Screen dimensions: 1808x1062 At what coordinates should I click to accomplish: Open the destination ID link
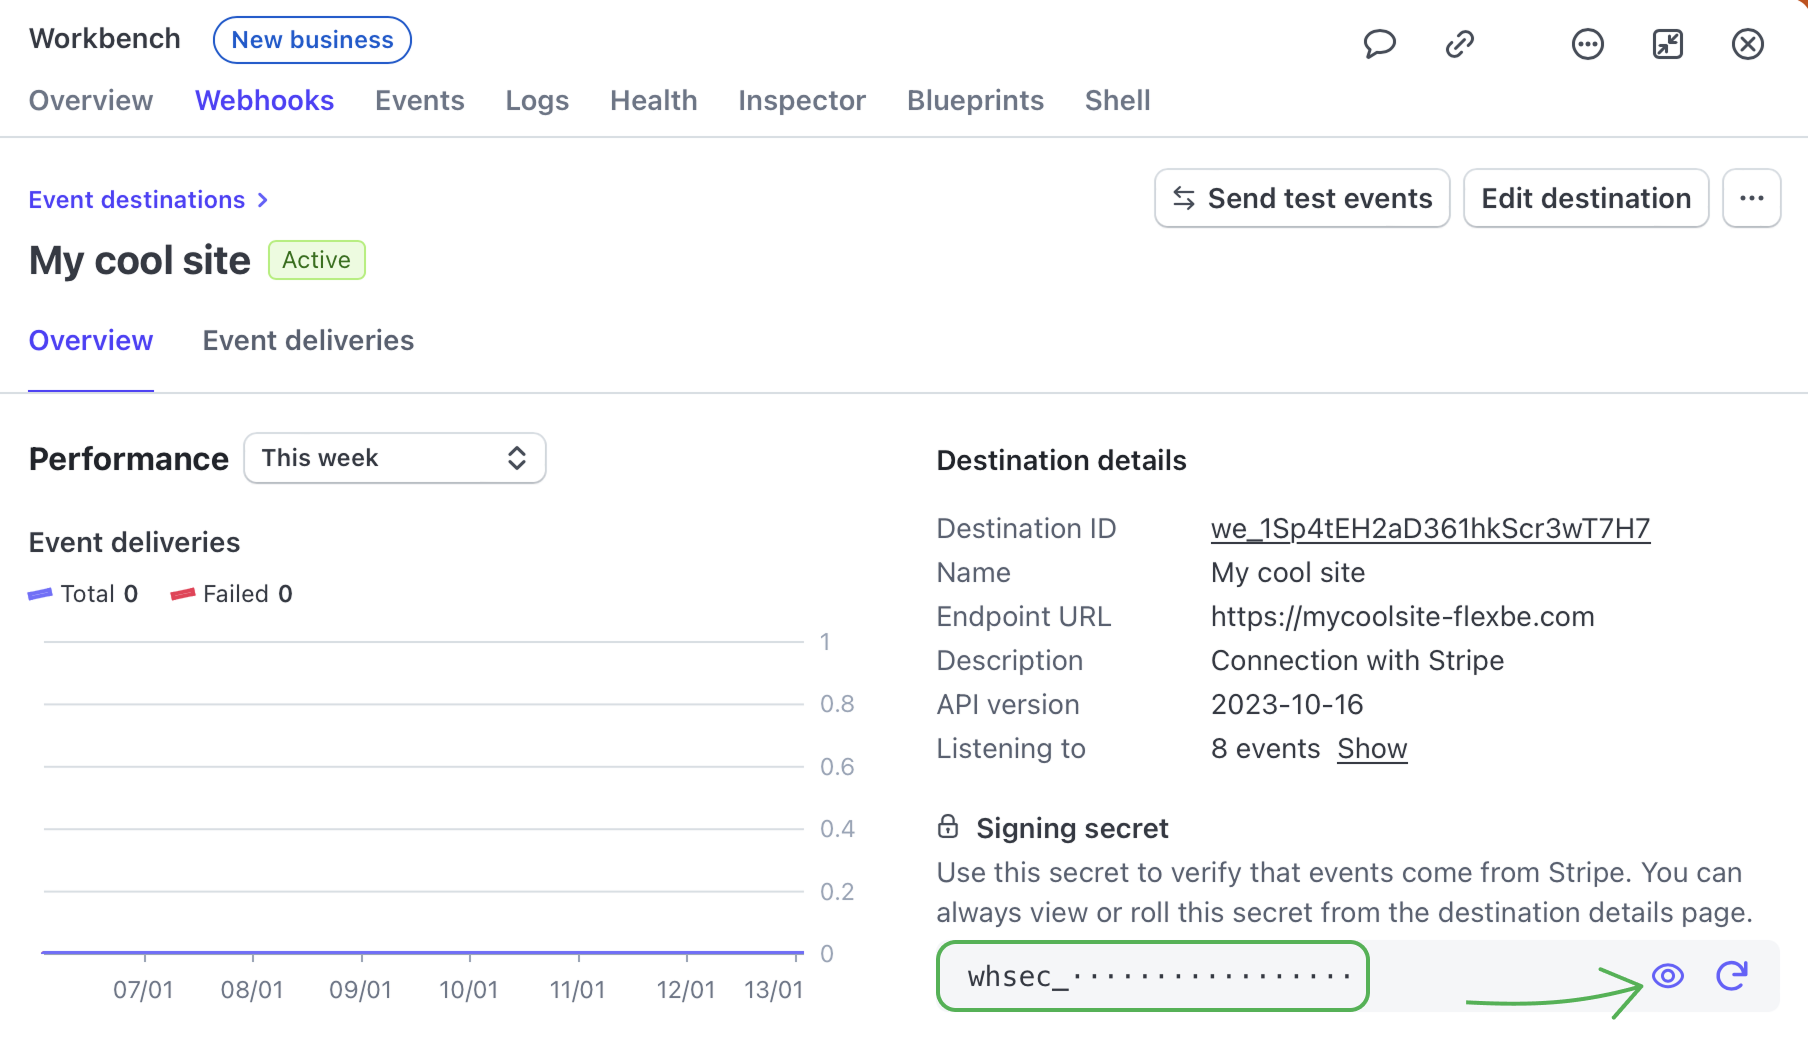point(1429,529)
